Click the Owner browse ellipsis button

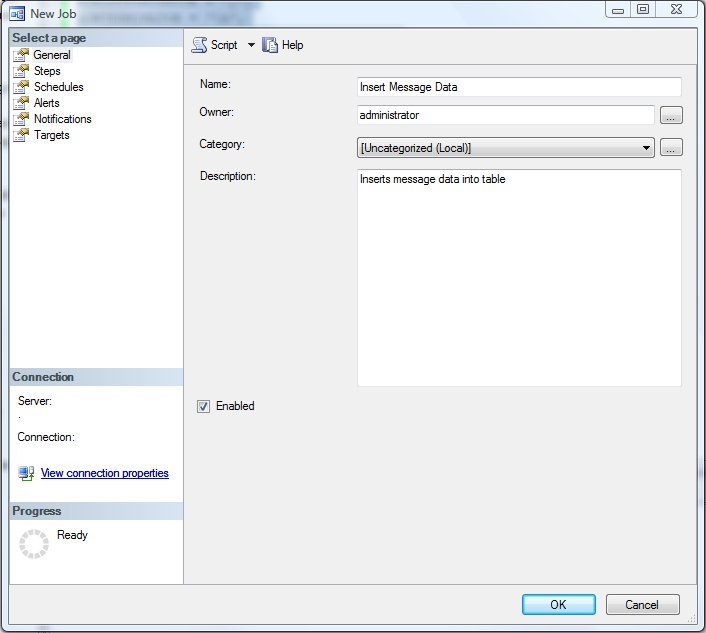pyautogui.click(x=671, y=116)
